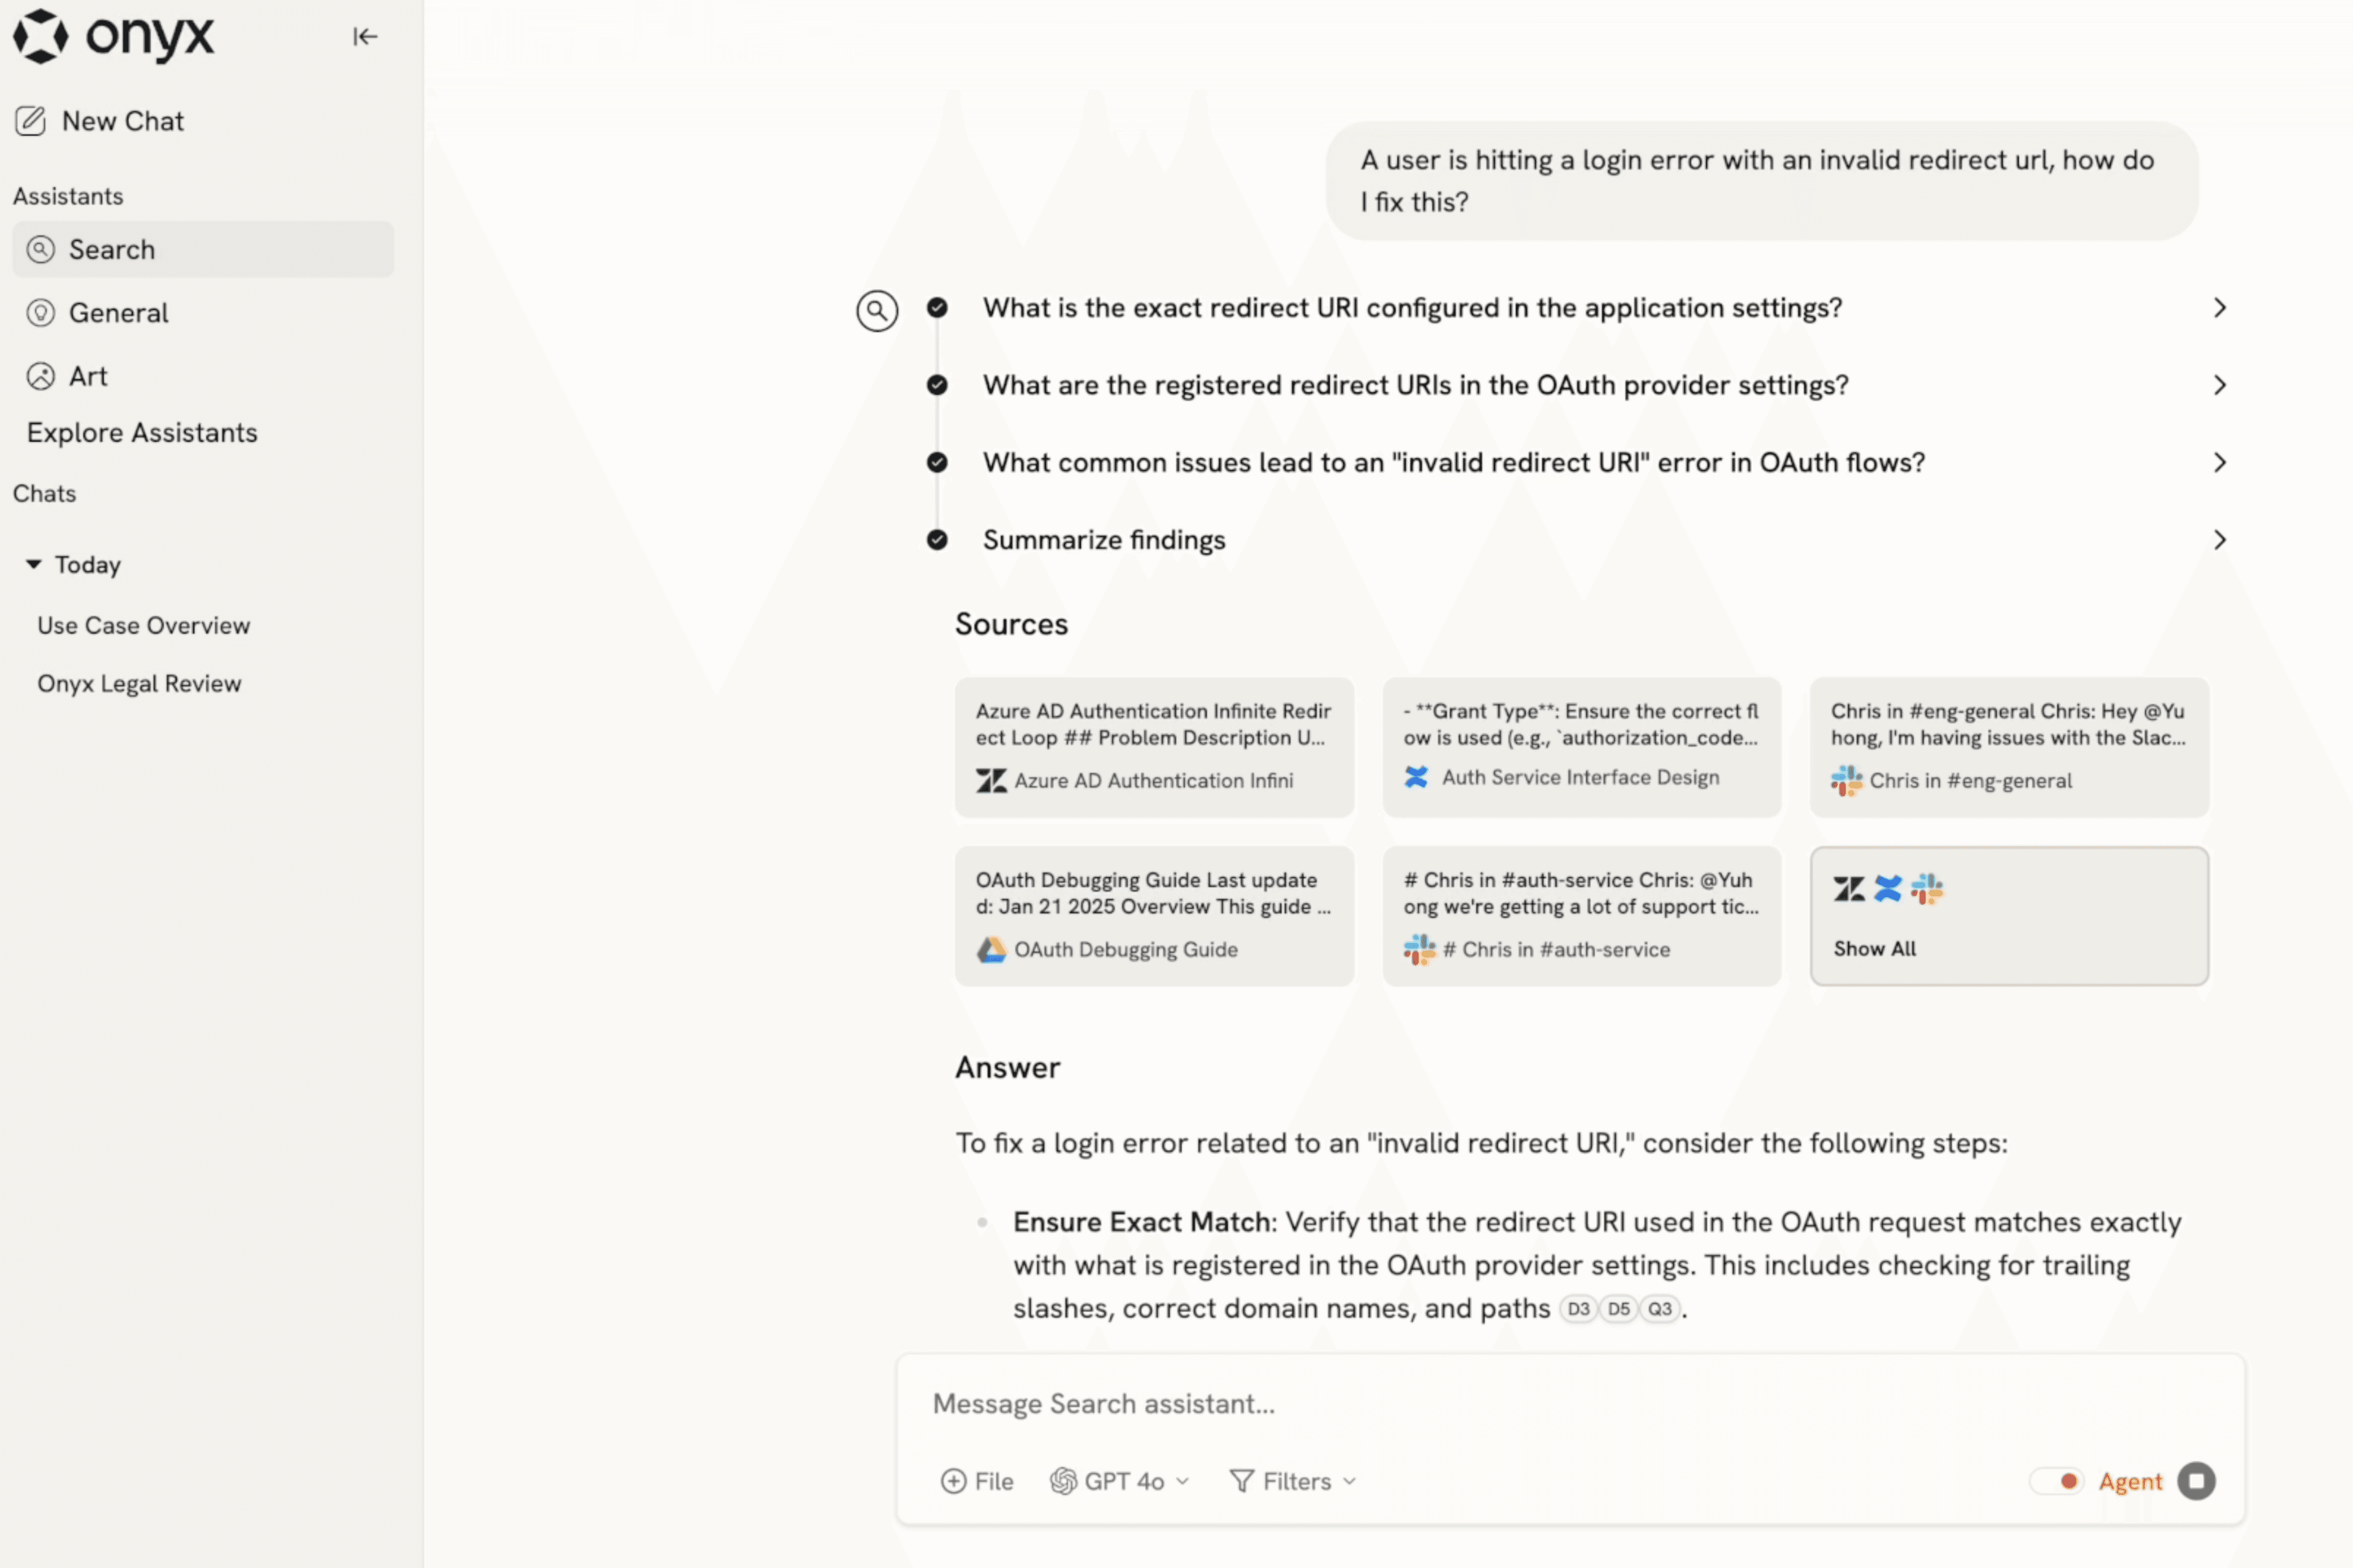Screen dimensions: 2353x1568
Task: Open the Q3 citation badge
Action: [x=1659, y=1309]
